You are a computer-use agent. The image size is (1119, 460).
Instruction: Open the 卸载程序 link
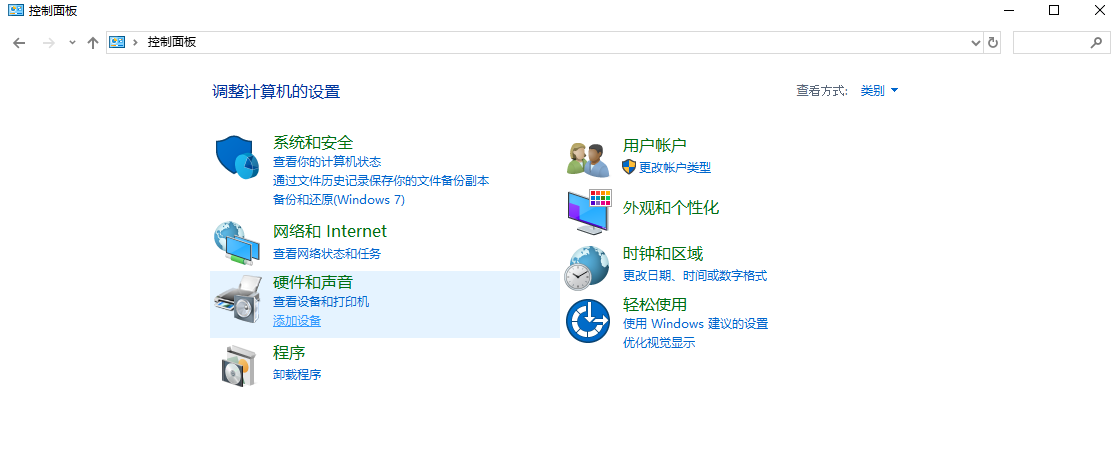coord(297,375)
